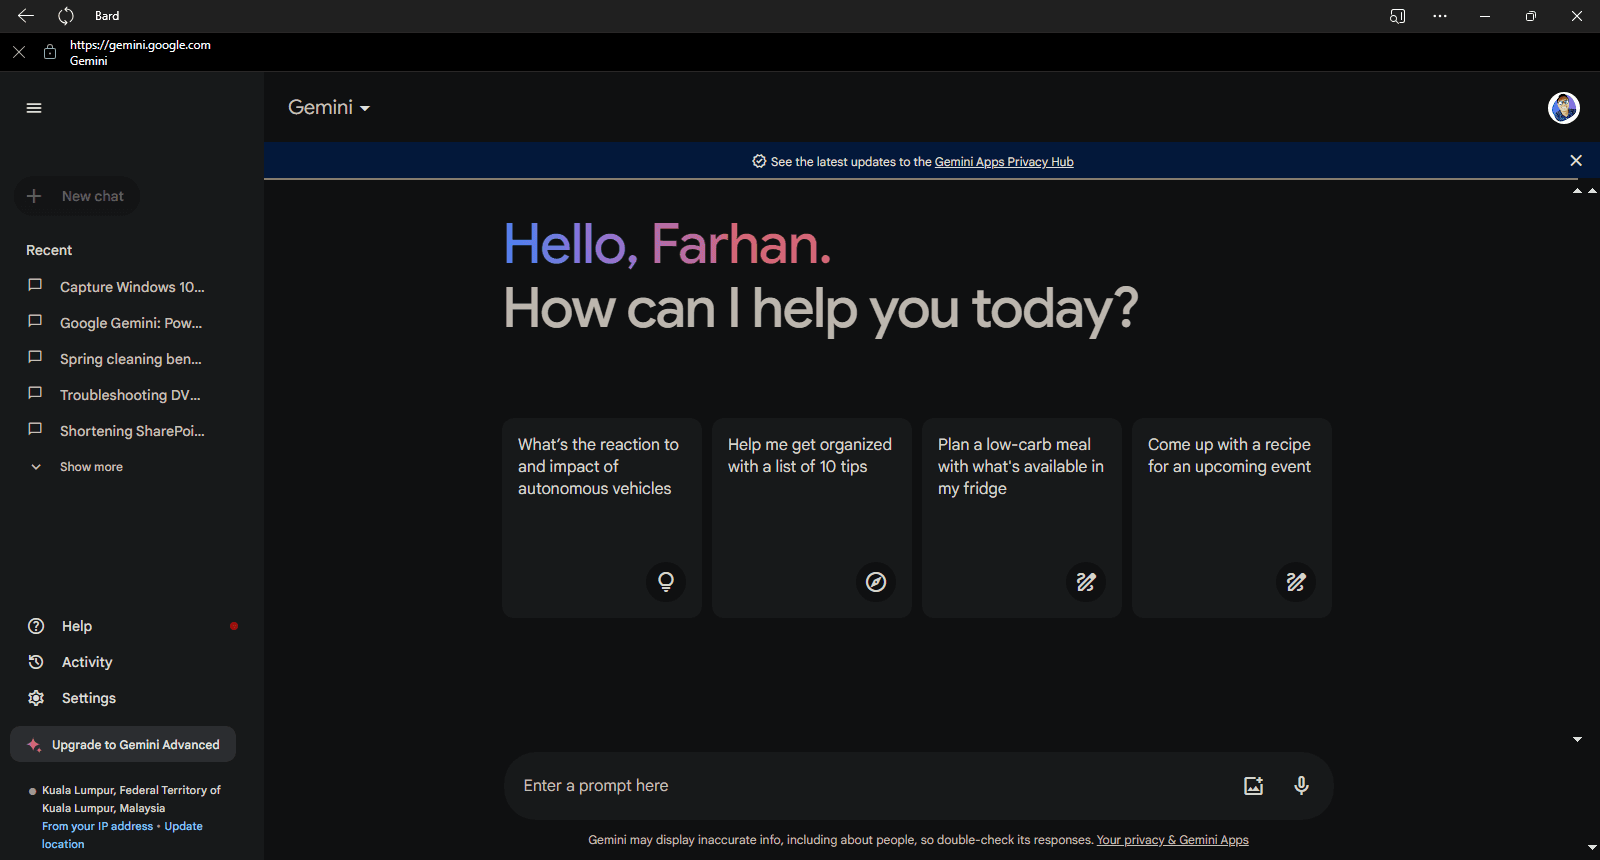The height and width of the screenshot is (860, 1600).
Task: Click the microphone icon in prompt box
Action: coord(1301,786)
